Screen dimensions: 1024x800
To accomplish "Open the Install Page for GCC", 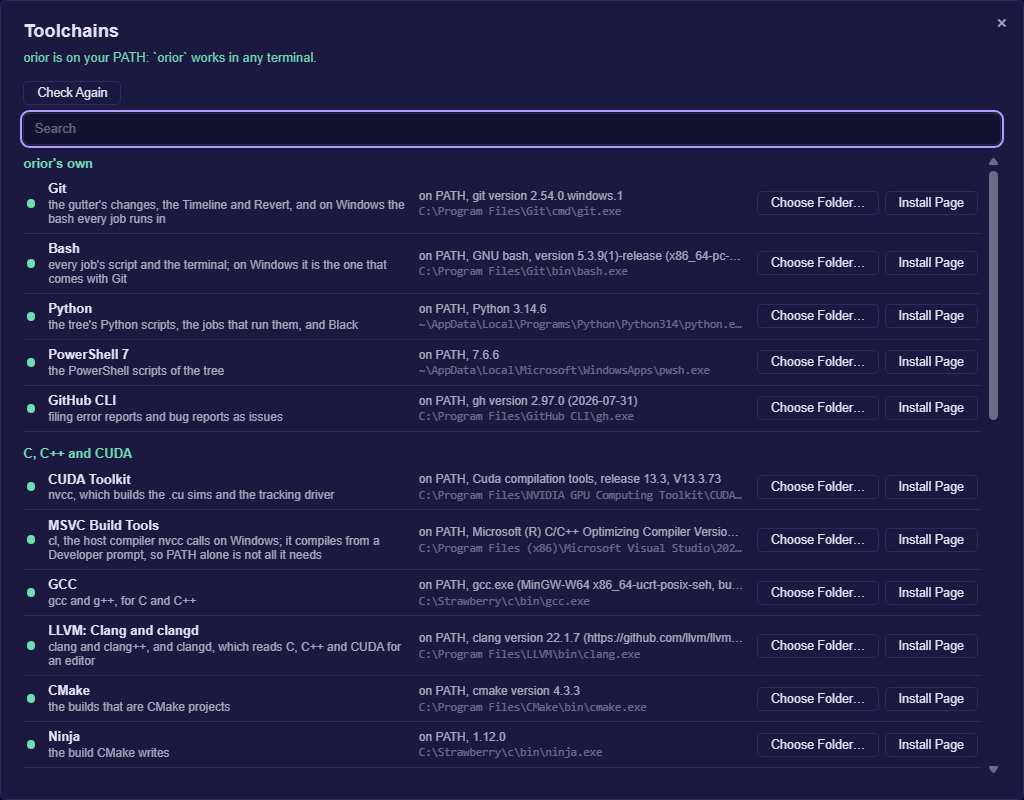I will (931, 593).
